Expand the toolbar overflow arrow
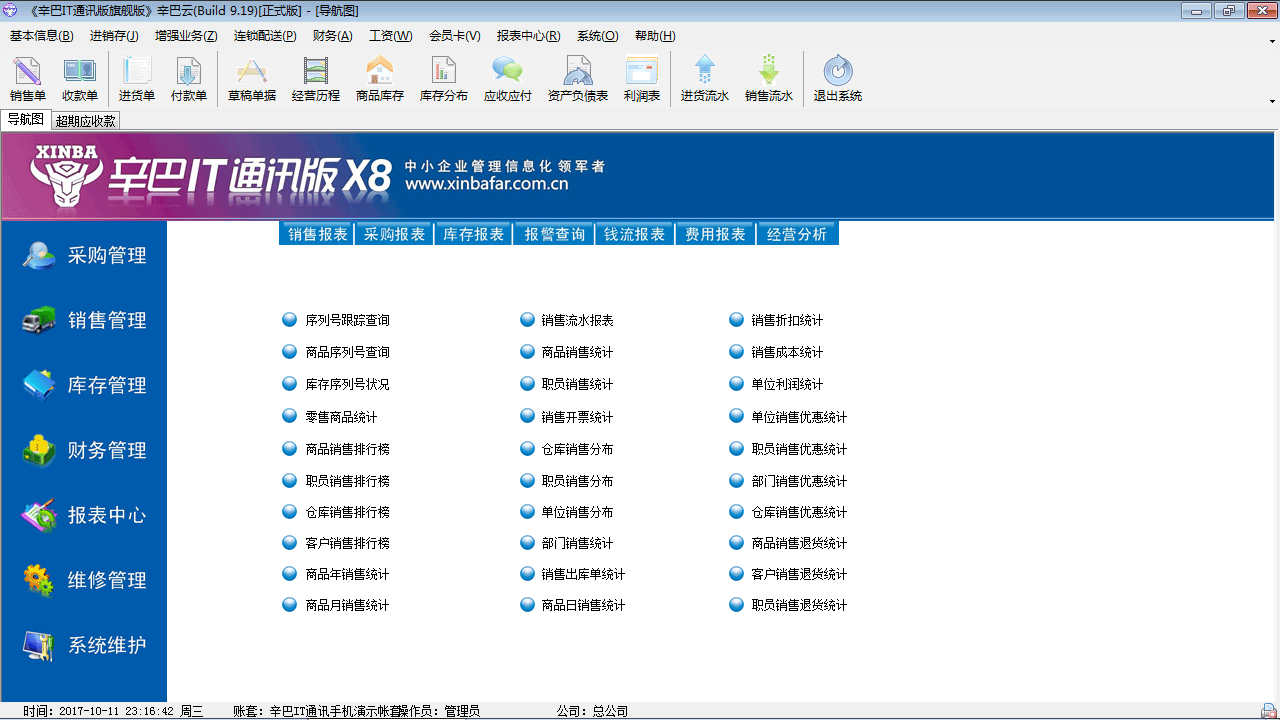This screenshot has height=720, width=1280. tap(1272, 101)
